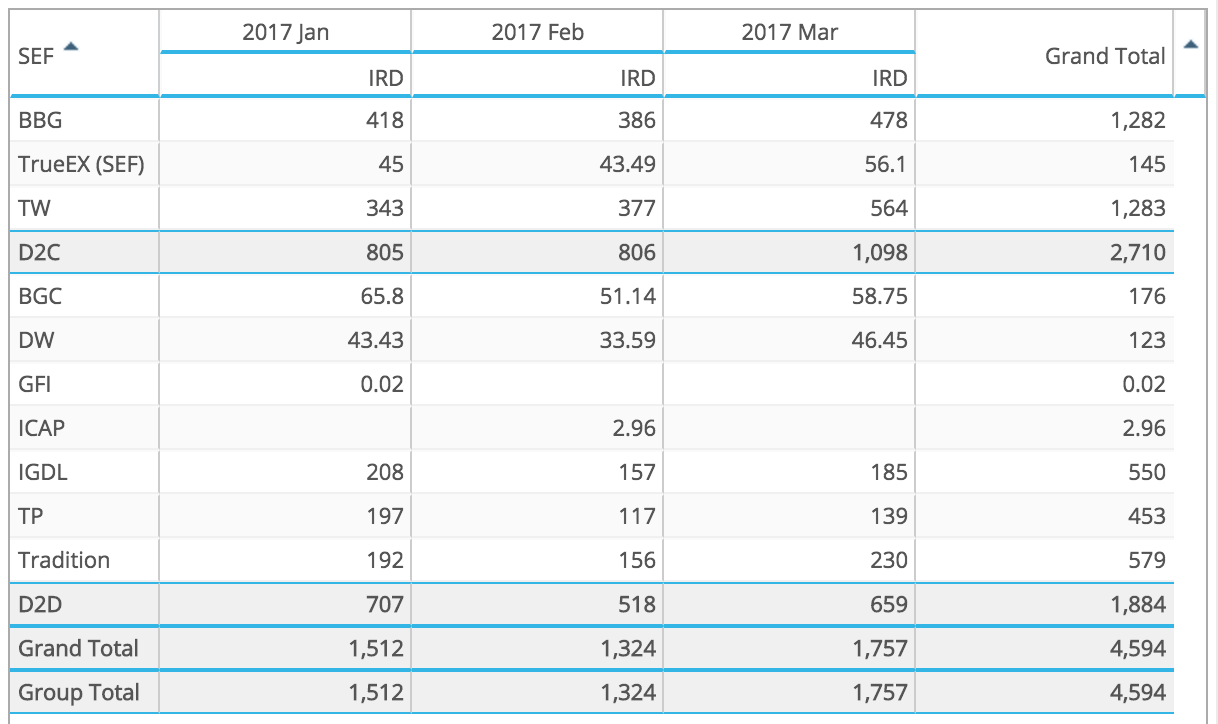Click Tradition's 2017 Mar value 230
Image resolution: width=1218 pixels, height=724 pixels.
pyautogui.click(x=889, y=560)
